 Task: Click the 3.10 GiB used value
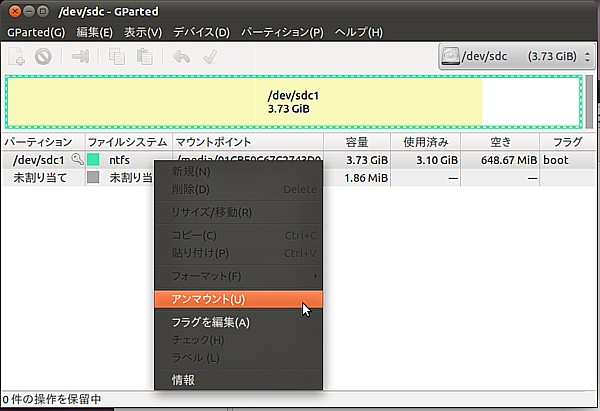coord(437,160)
